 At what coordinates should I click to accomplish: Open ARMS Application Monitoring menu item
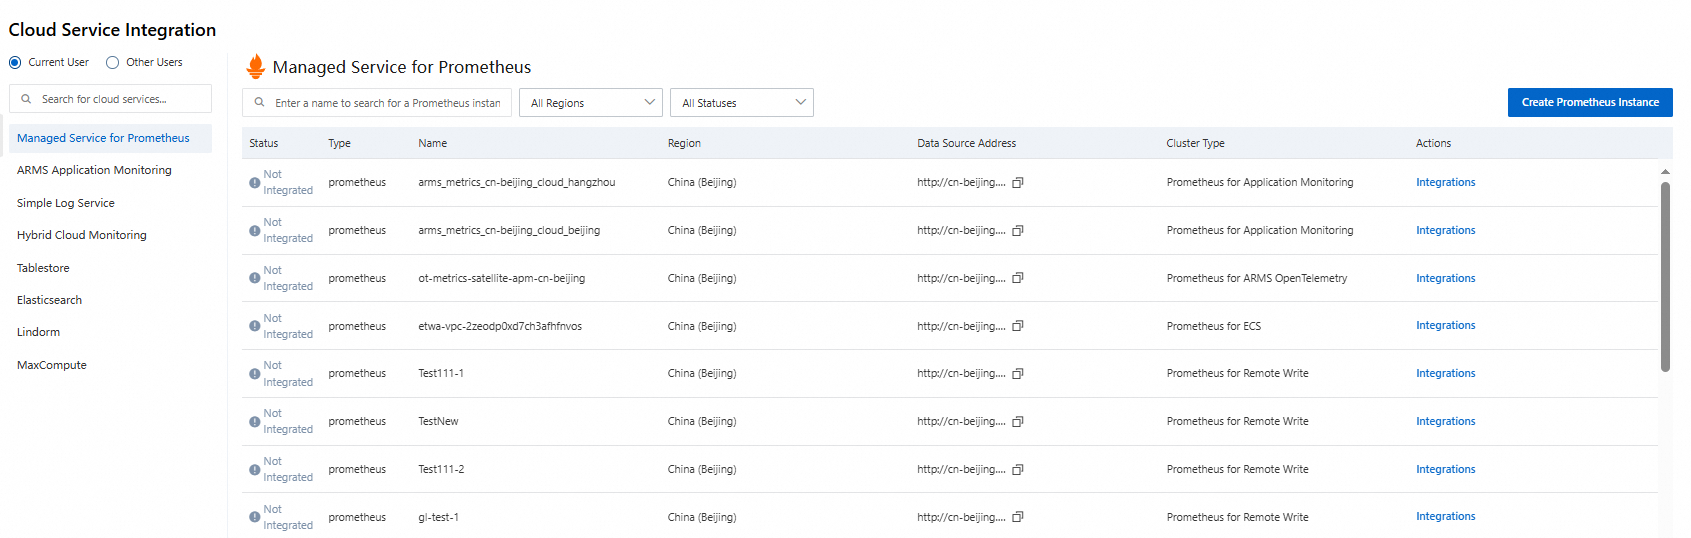(x=110, y=170)
